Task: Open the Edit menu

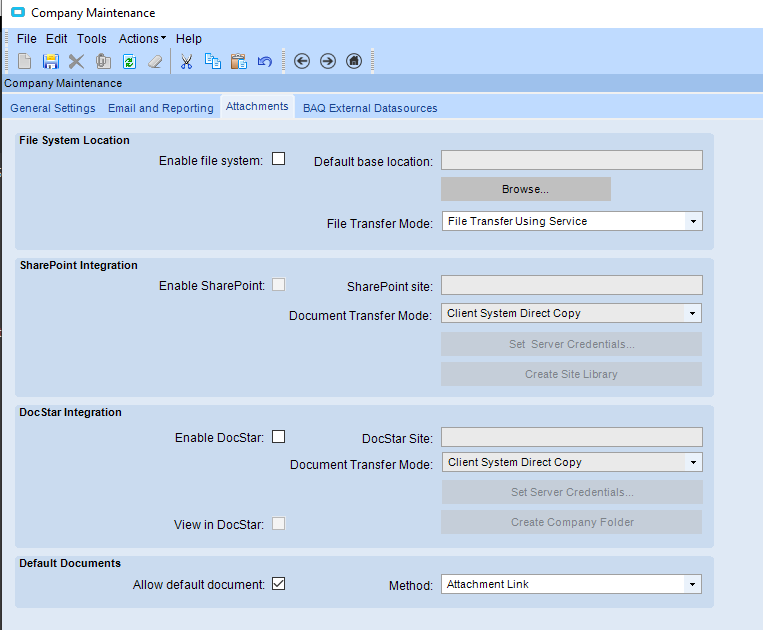Action: [56, 38]
